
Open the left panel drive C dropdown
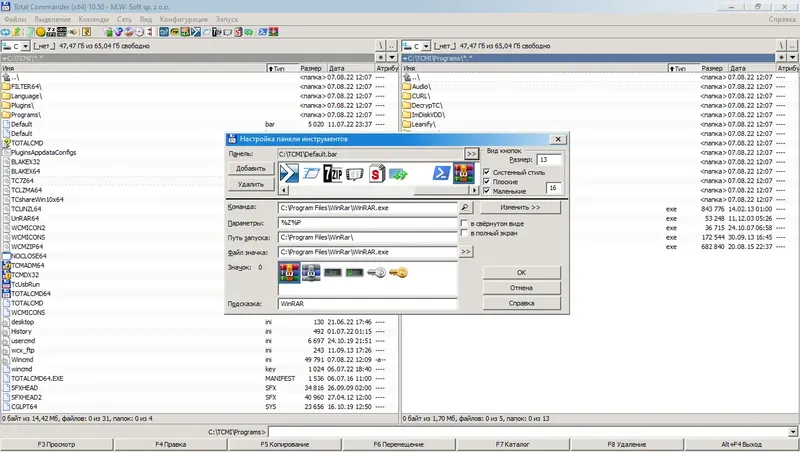point(24,46)
